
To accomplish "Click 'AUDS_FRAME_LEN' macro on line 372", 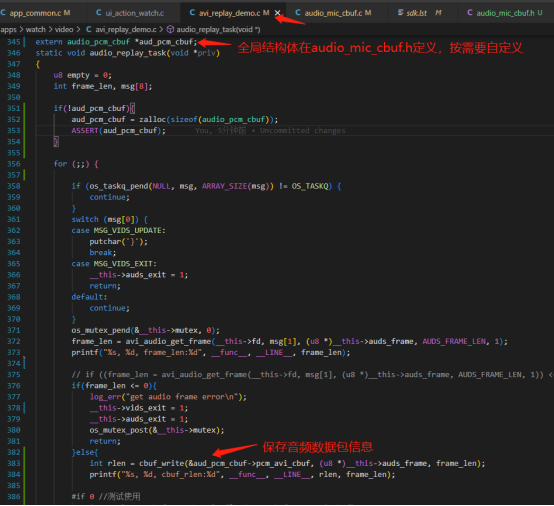I will 454,341.
